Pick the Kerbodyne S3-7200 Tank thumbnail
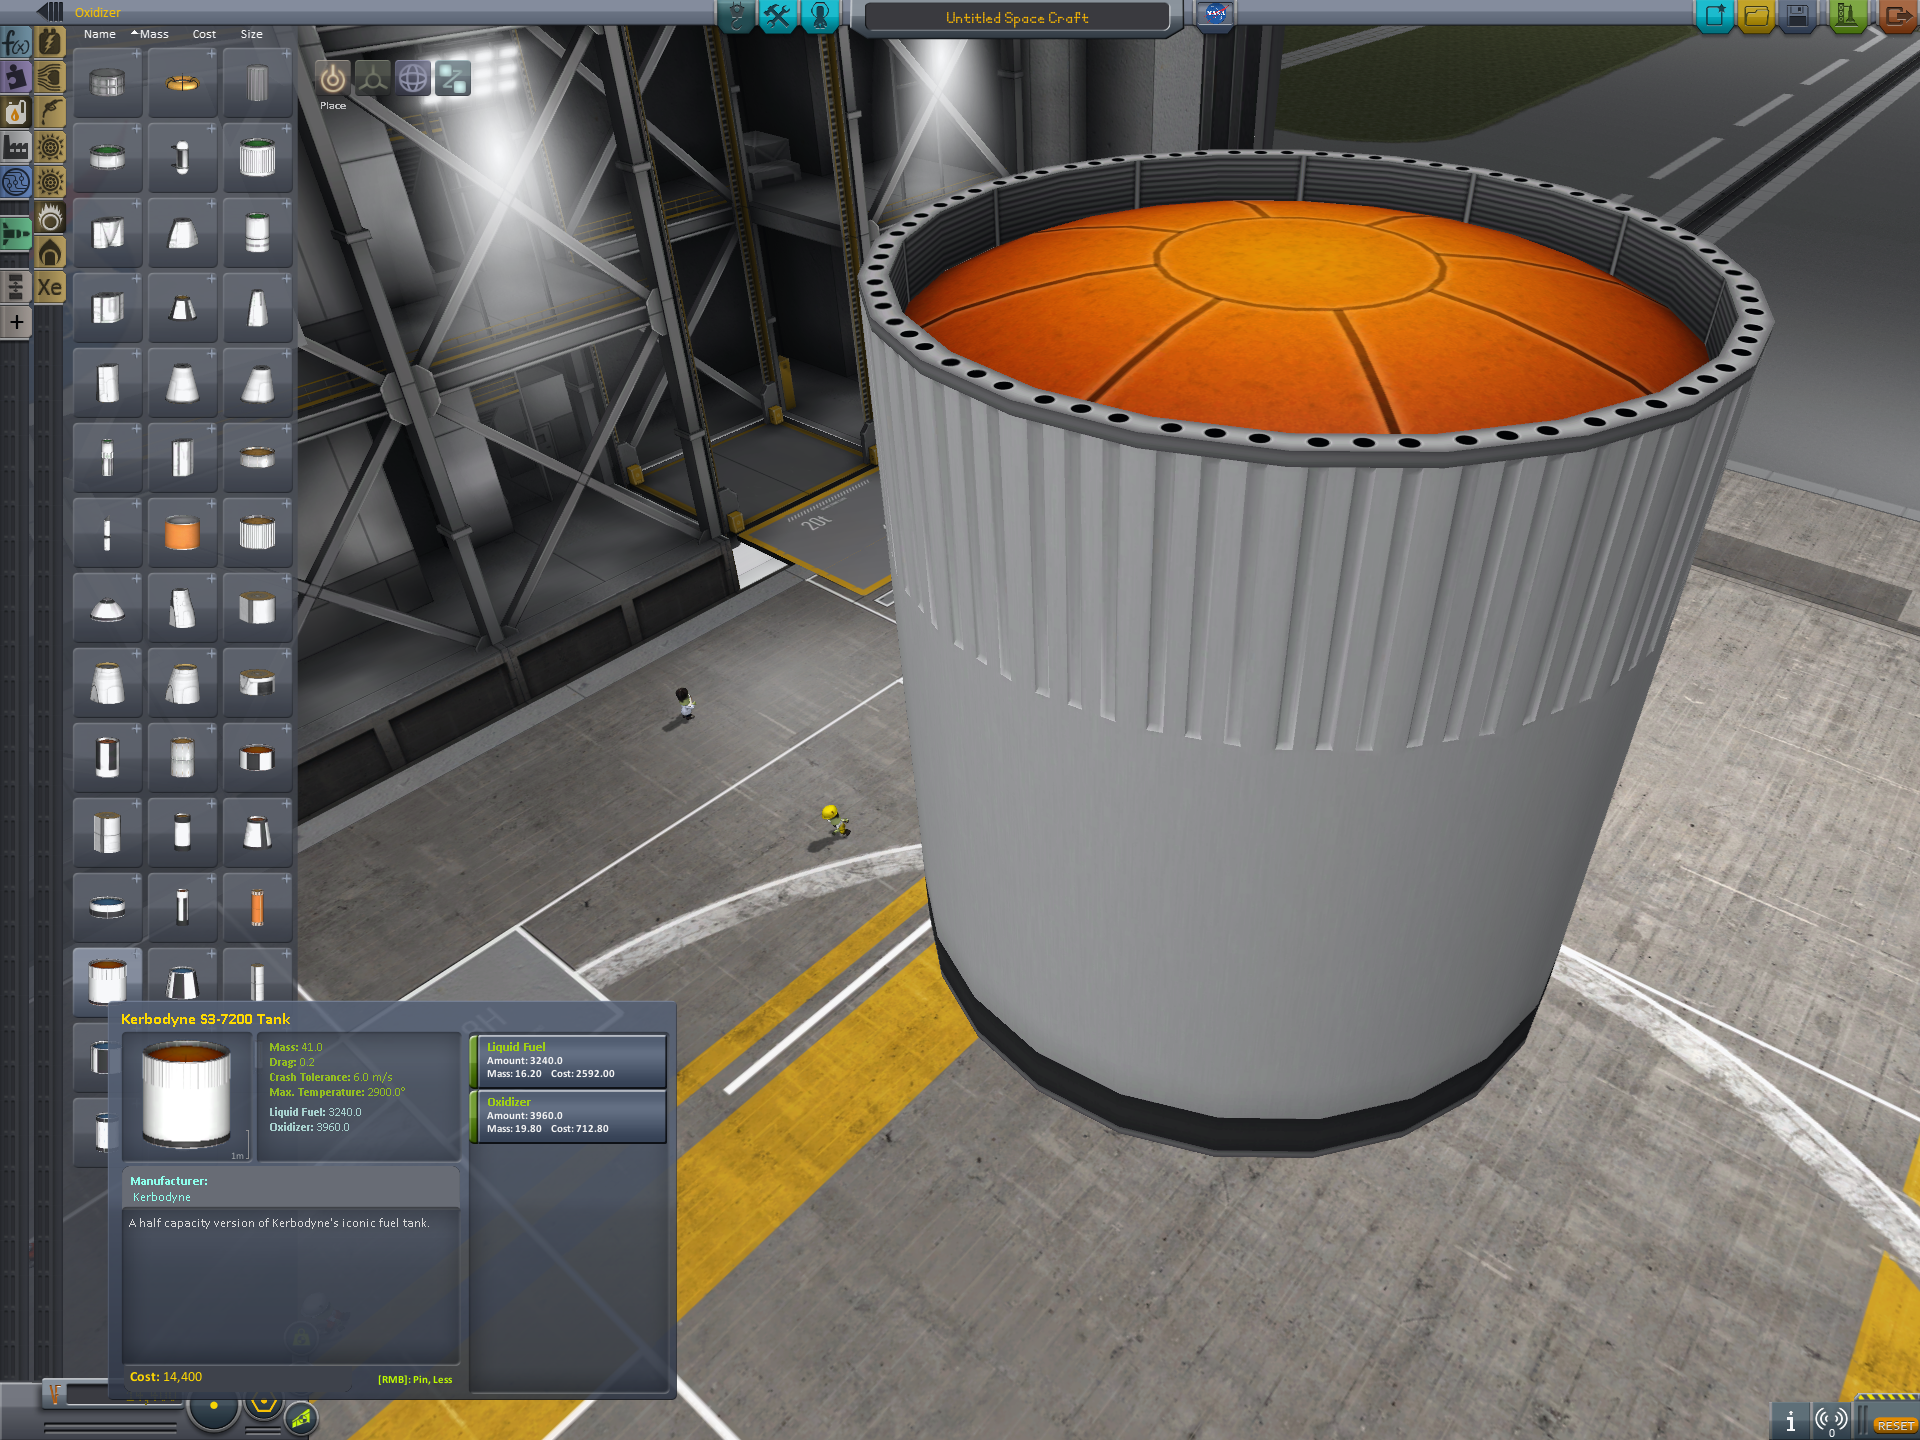Viewport: 1920px width, 1440px height. (107, 983)
